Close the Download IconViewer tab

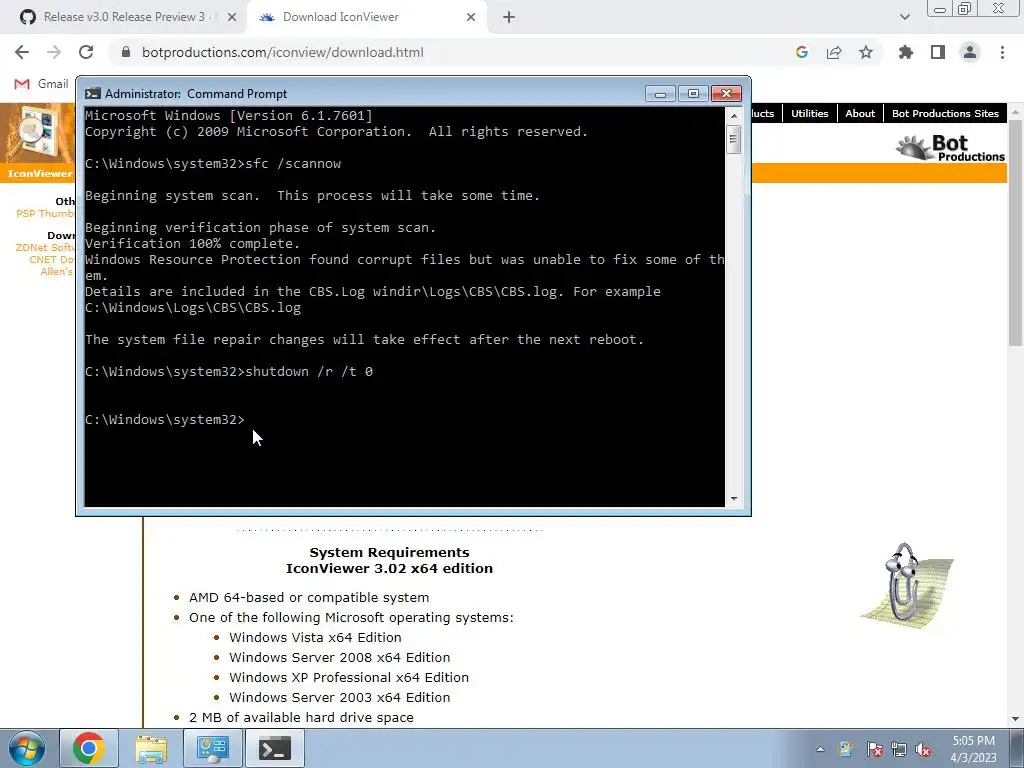(471, 18)
